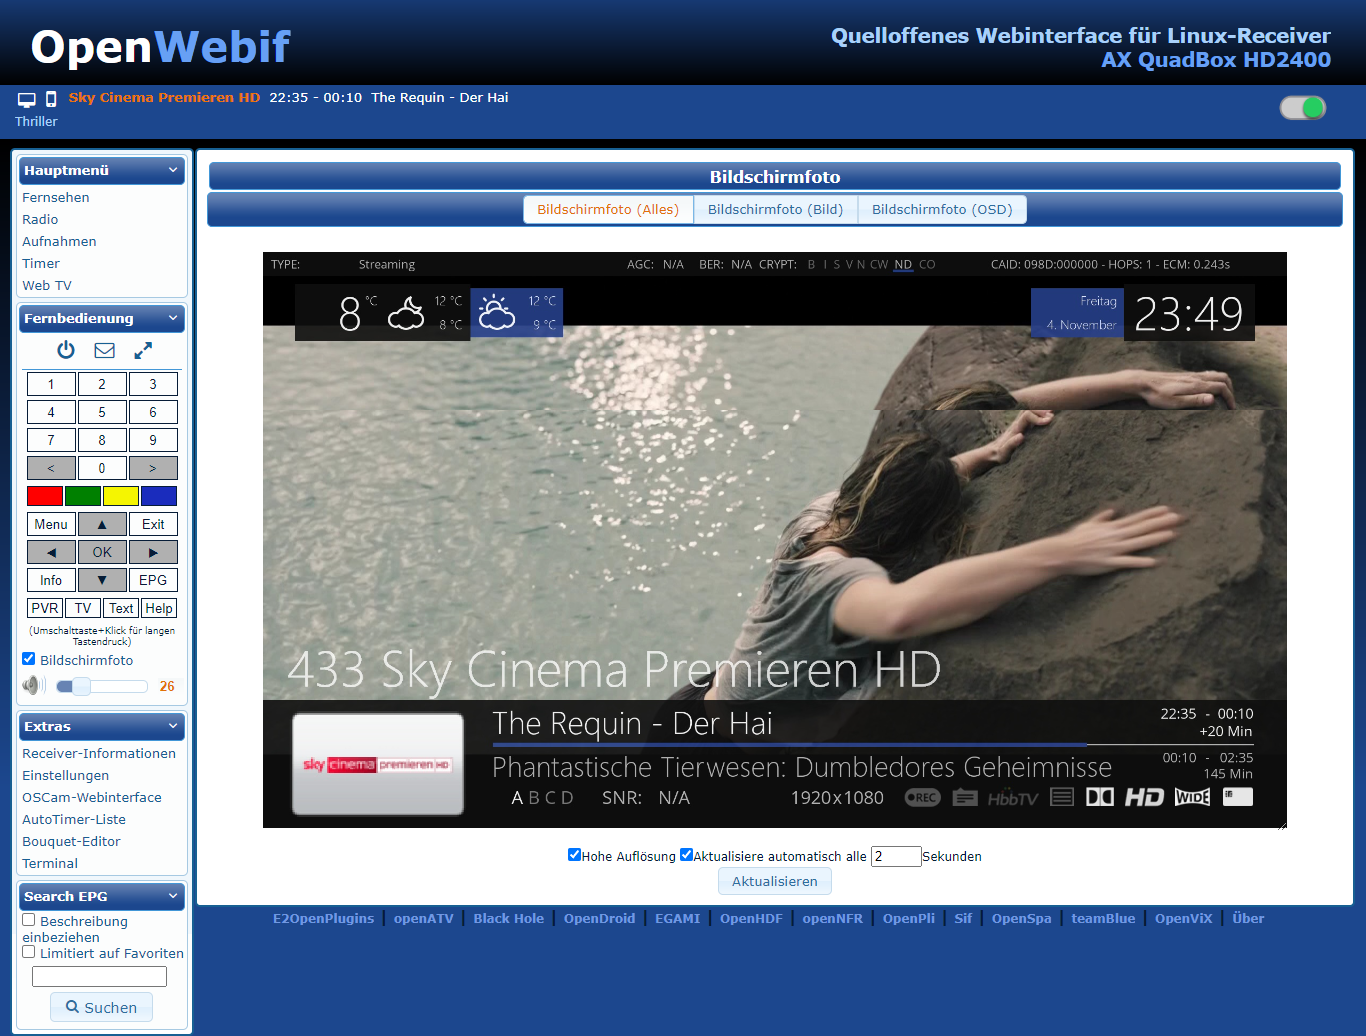This screenshot has width=1366, height=1036.
Task: Click the Über footer link
Action: click(1248, 918)
